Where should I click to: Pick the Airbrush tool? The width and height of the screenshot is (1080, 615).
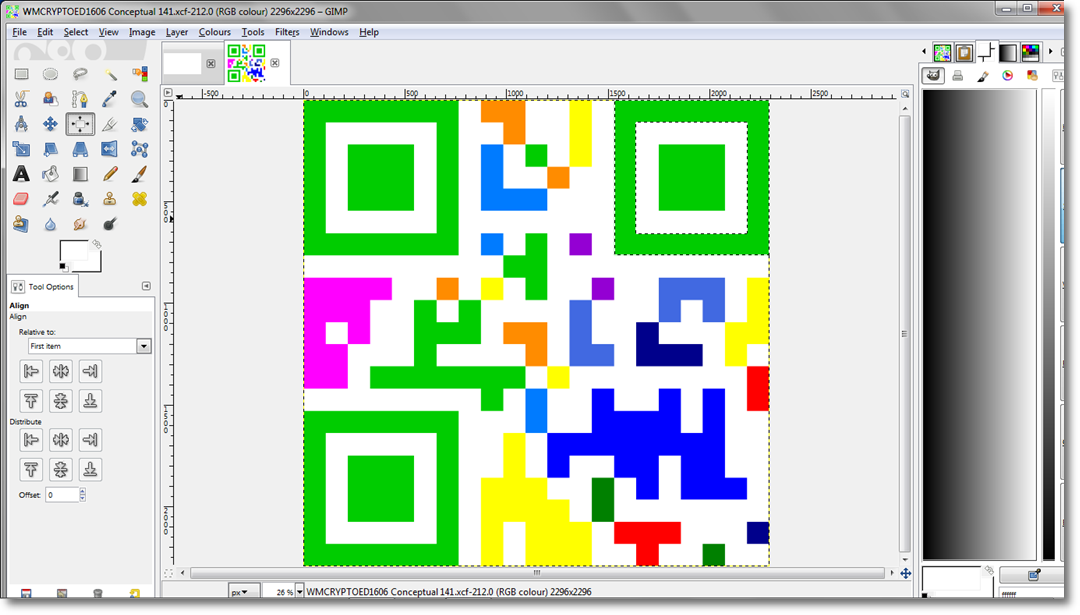tap(50, 199)
